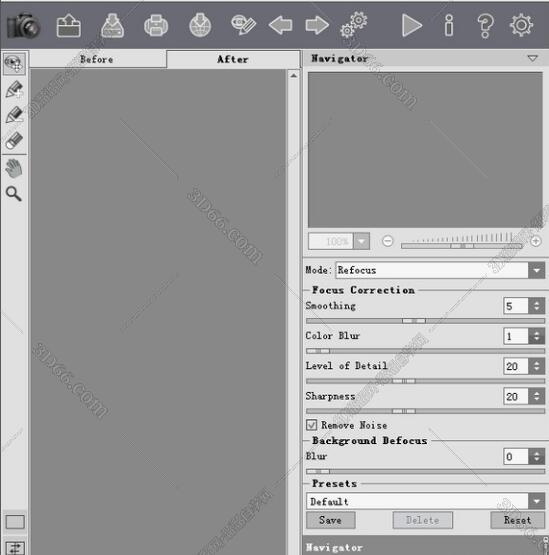Expand the zoom percentage dropdown arrow

[361, 241]
